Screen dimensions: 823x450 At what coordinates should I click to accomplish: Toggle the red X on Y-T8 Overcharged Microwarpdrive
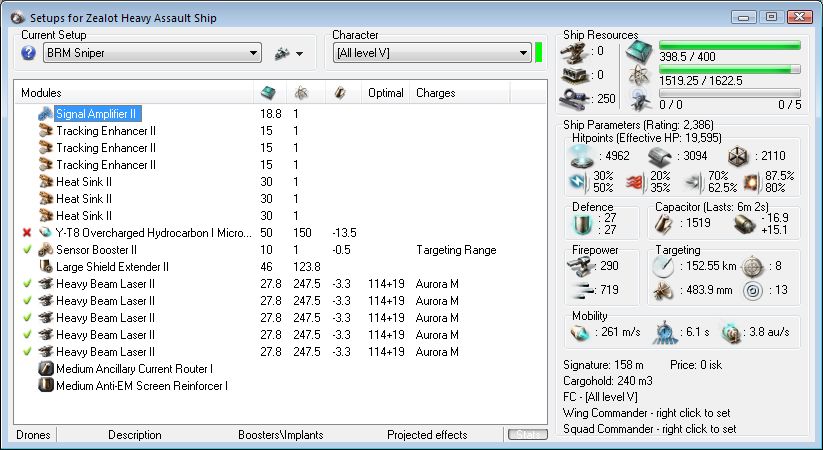[27, 233]
